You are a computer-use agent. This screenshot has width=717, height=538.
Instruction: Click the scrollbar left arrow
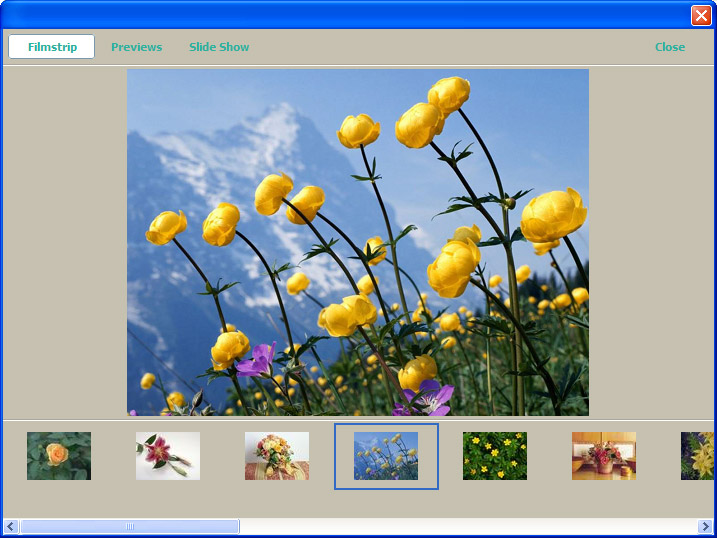coord(11,526)
